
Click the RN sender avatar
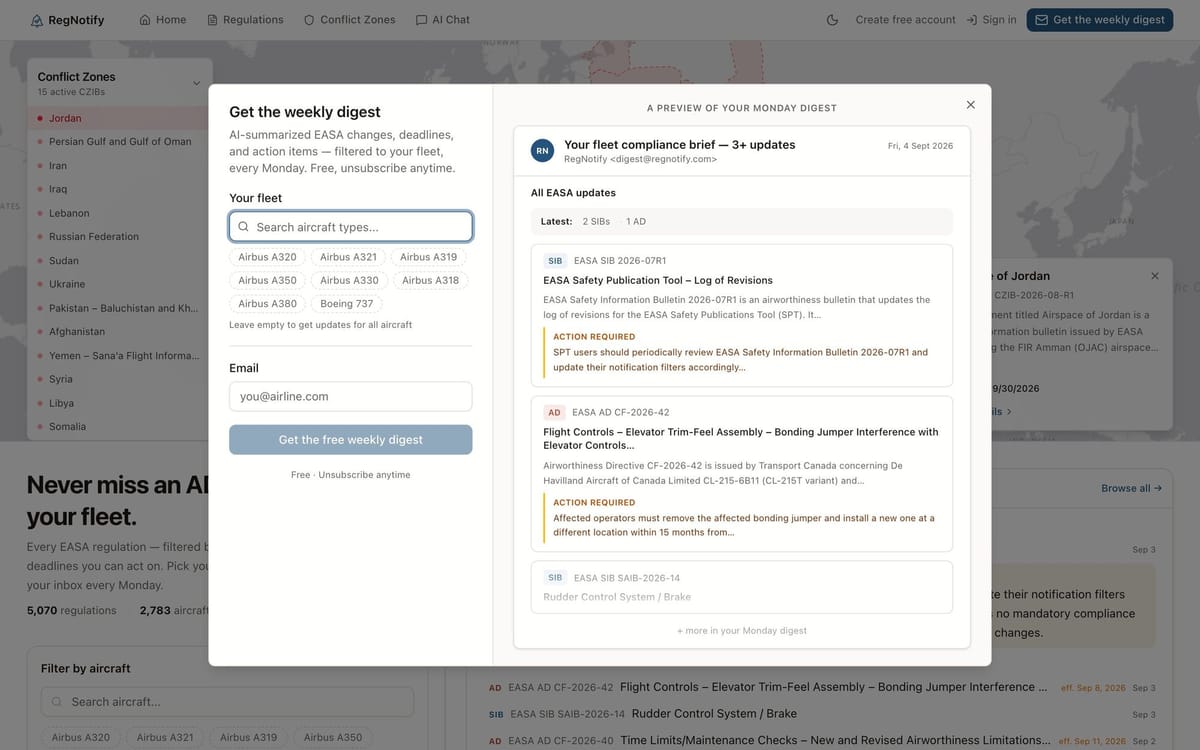pos(542,151)
